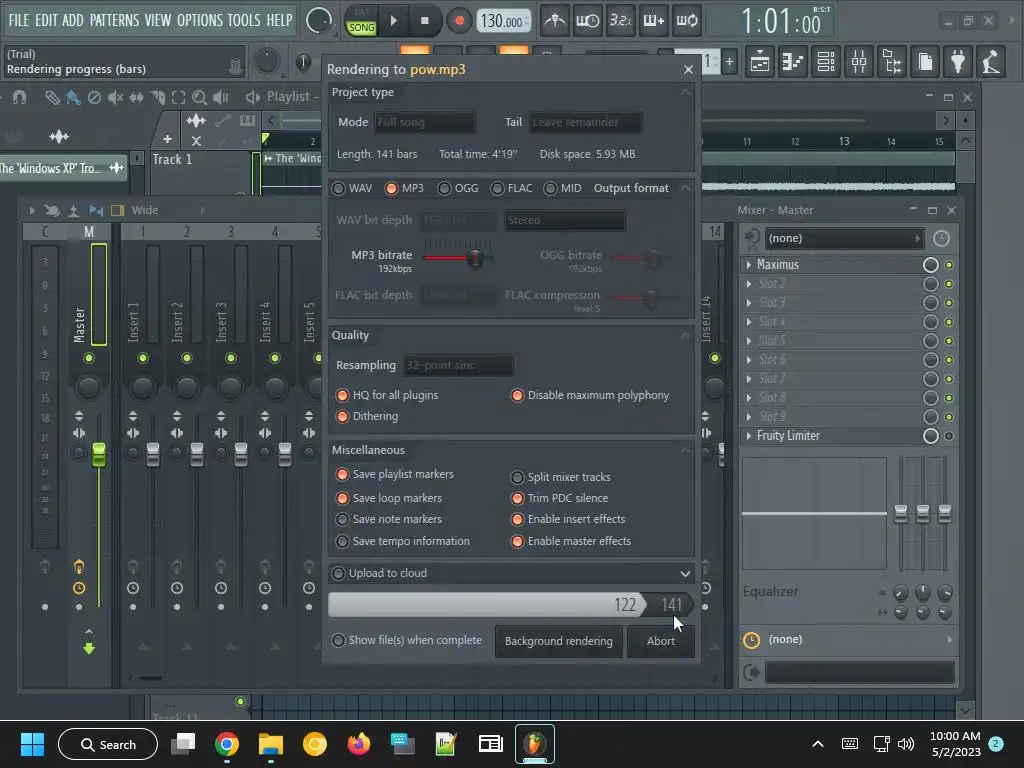Open Mixer input (none) dropdown

[x=844, y=238]
